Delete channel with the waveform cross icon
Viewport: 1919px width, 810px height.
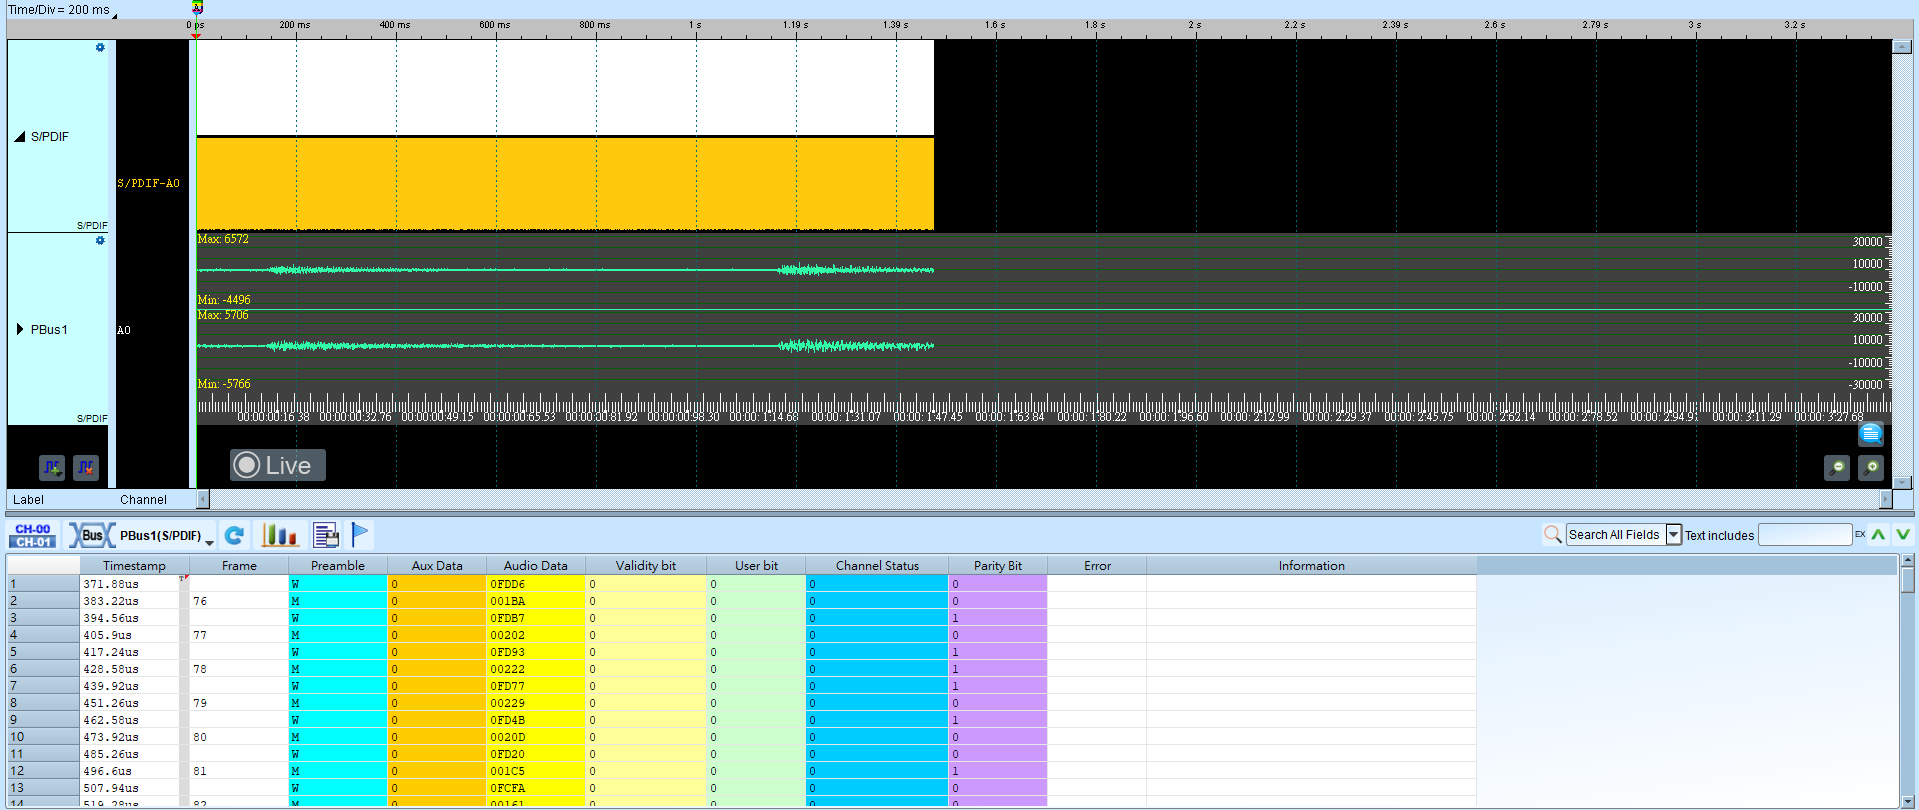point(86,467)
